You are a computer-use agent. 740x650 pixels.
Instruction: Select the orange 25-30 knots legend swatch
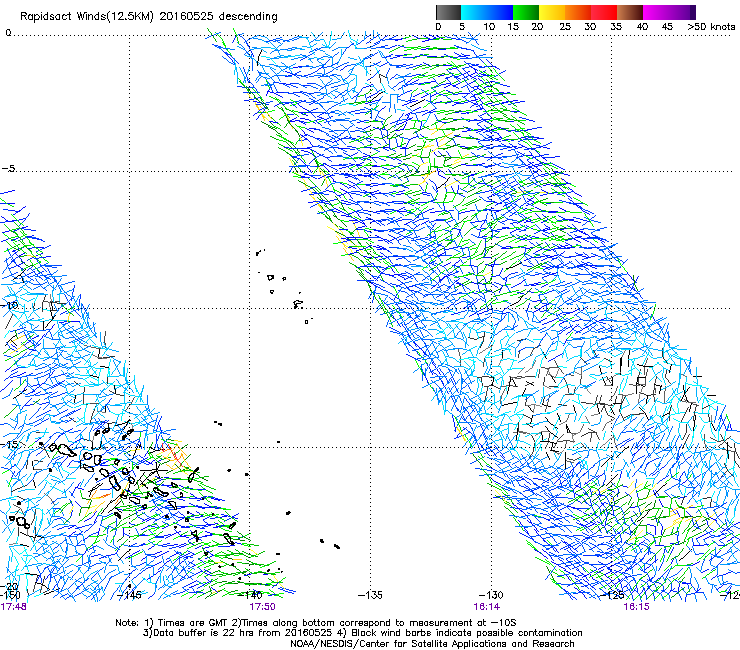(x=578, y=12)
